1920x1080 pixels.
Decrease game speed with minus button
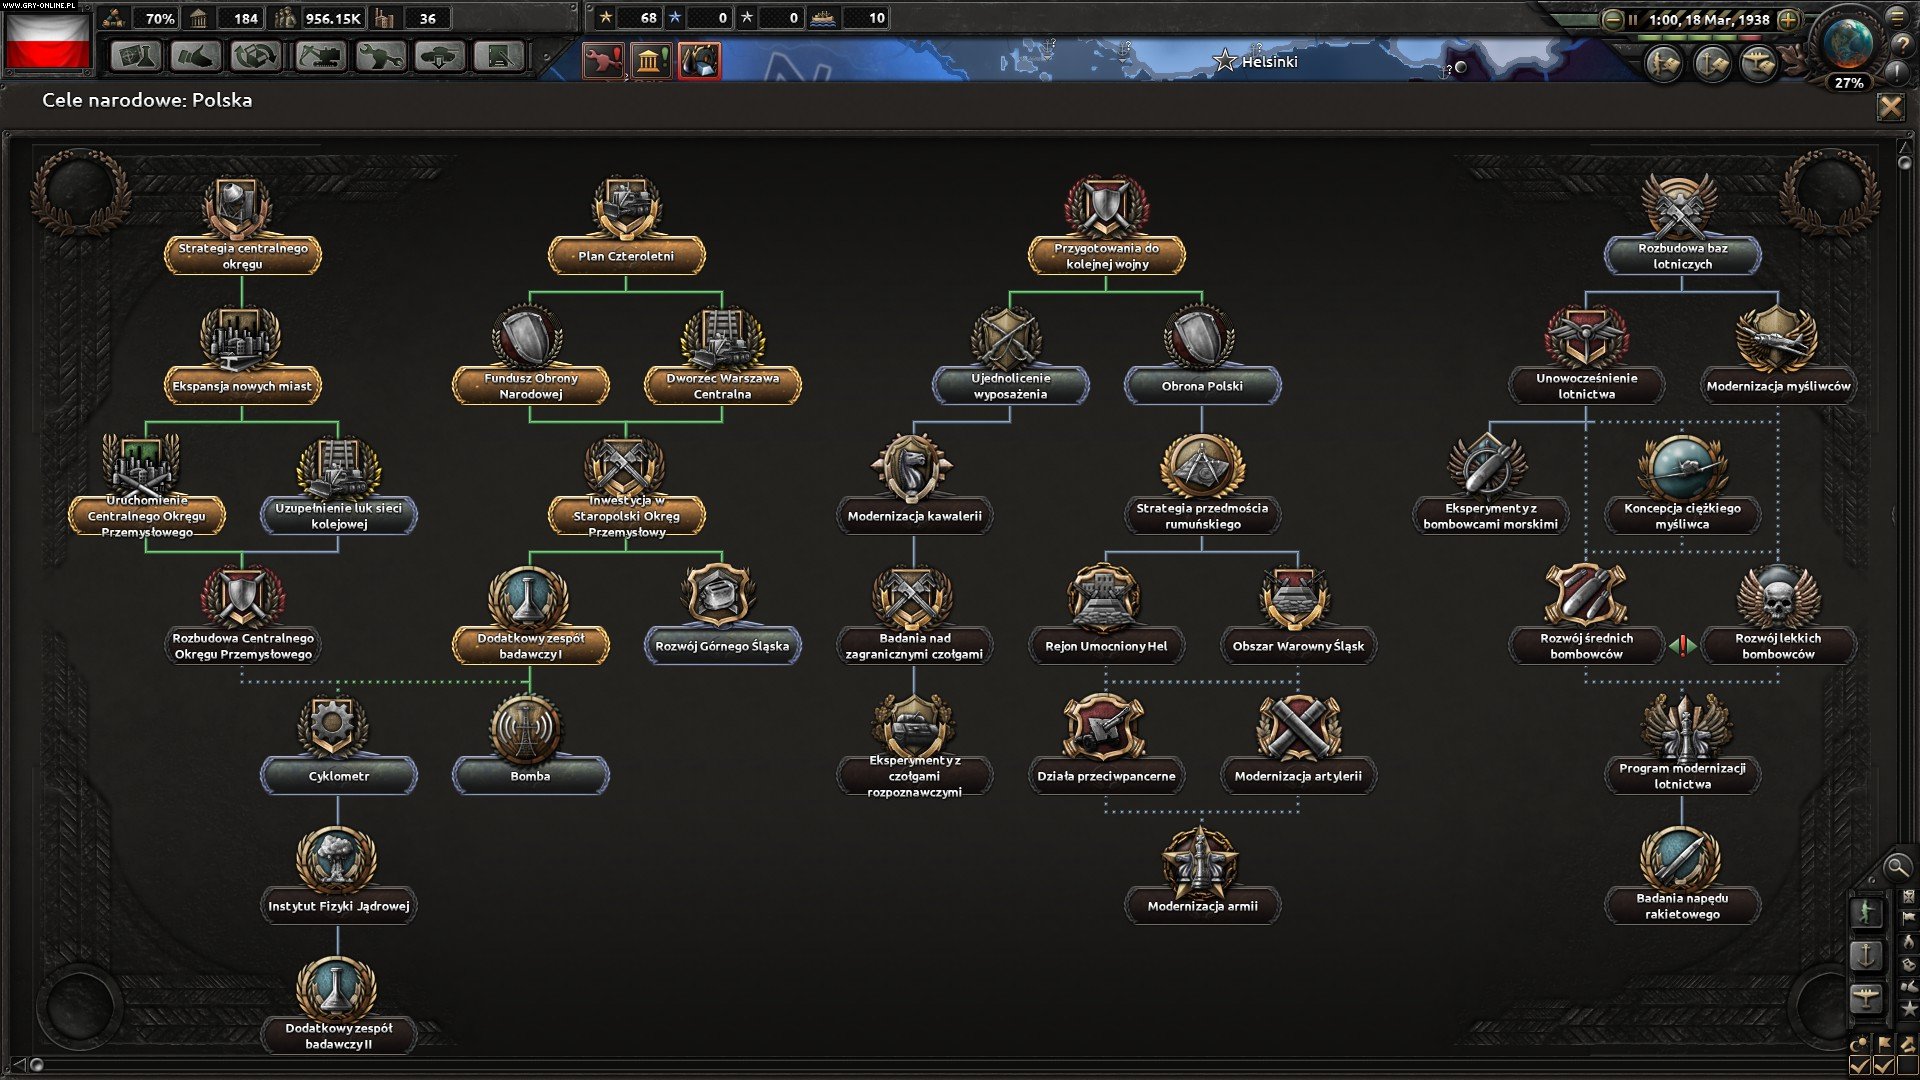pyautogui.click(x=1613, y=19)
